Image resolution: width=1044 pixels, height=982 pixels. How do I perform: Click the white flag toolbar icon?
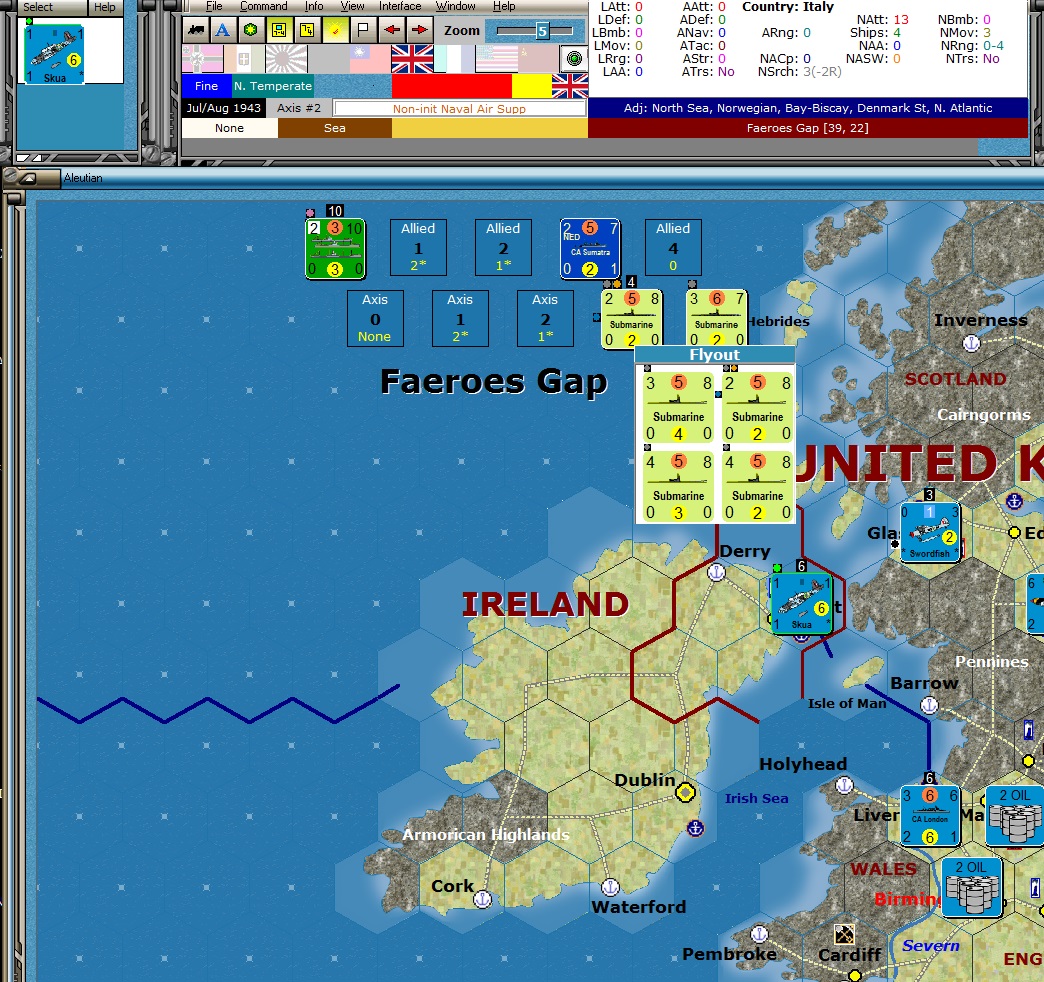click(x=363, y=31)
